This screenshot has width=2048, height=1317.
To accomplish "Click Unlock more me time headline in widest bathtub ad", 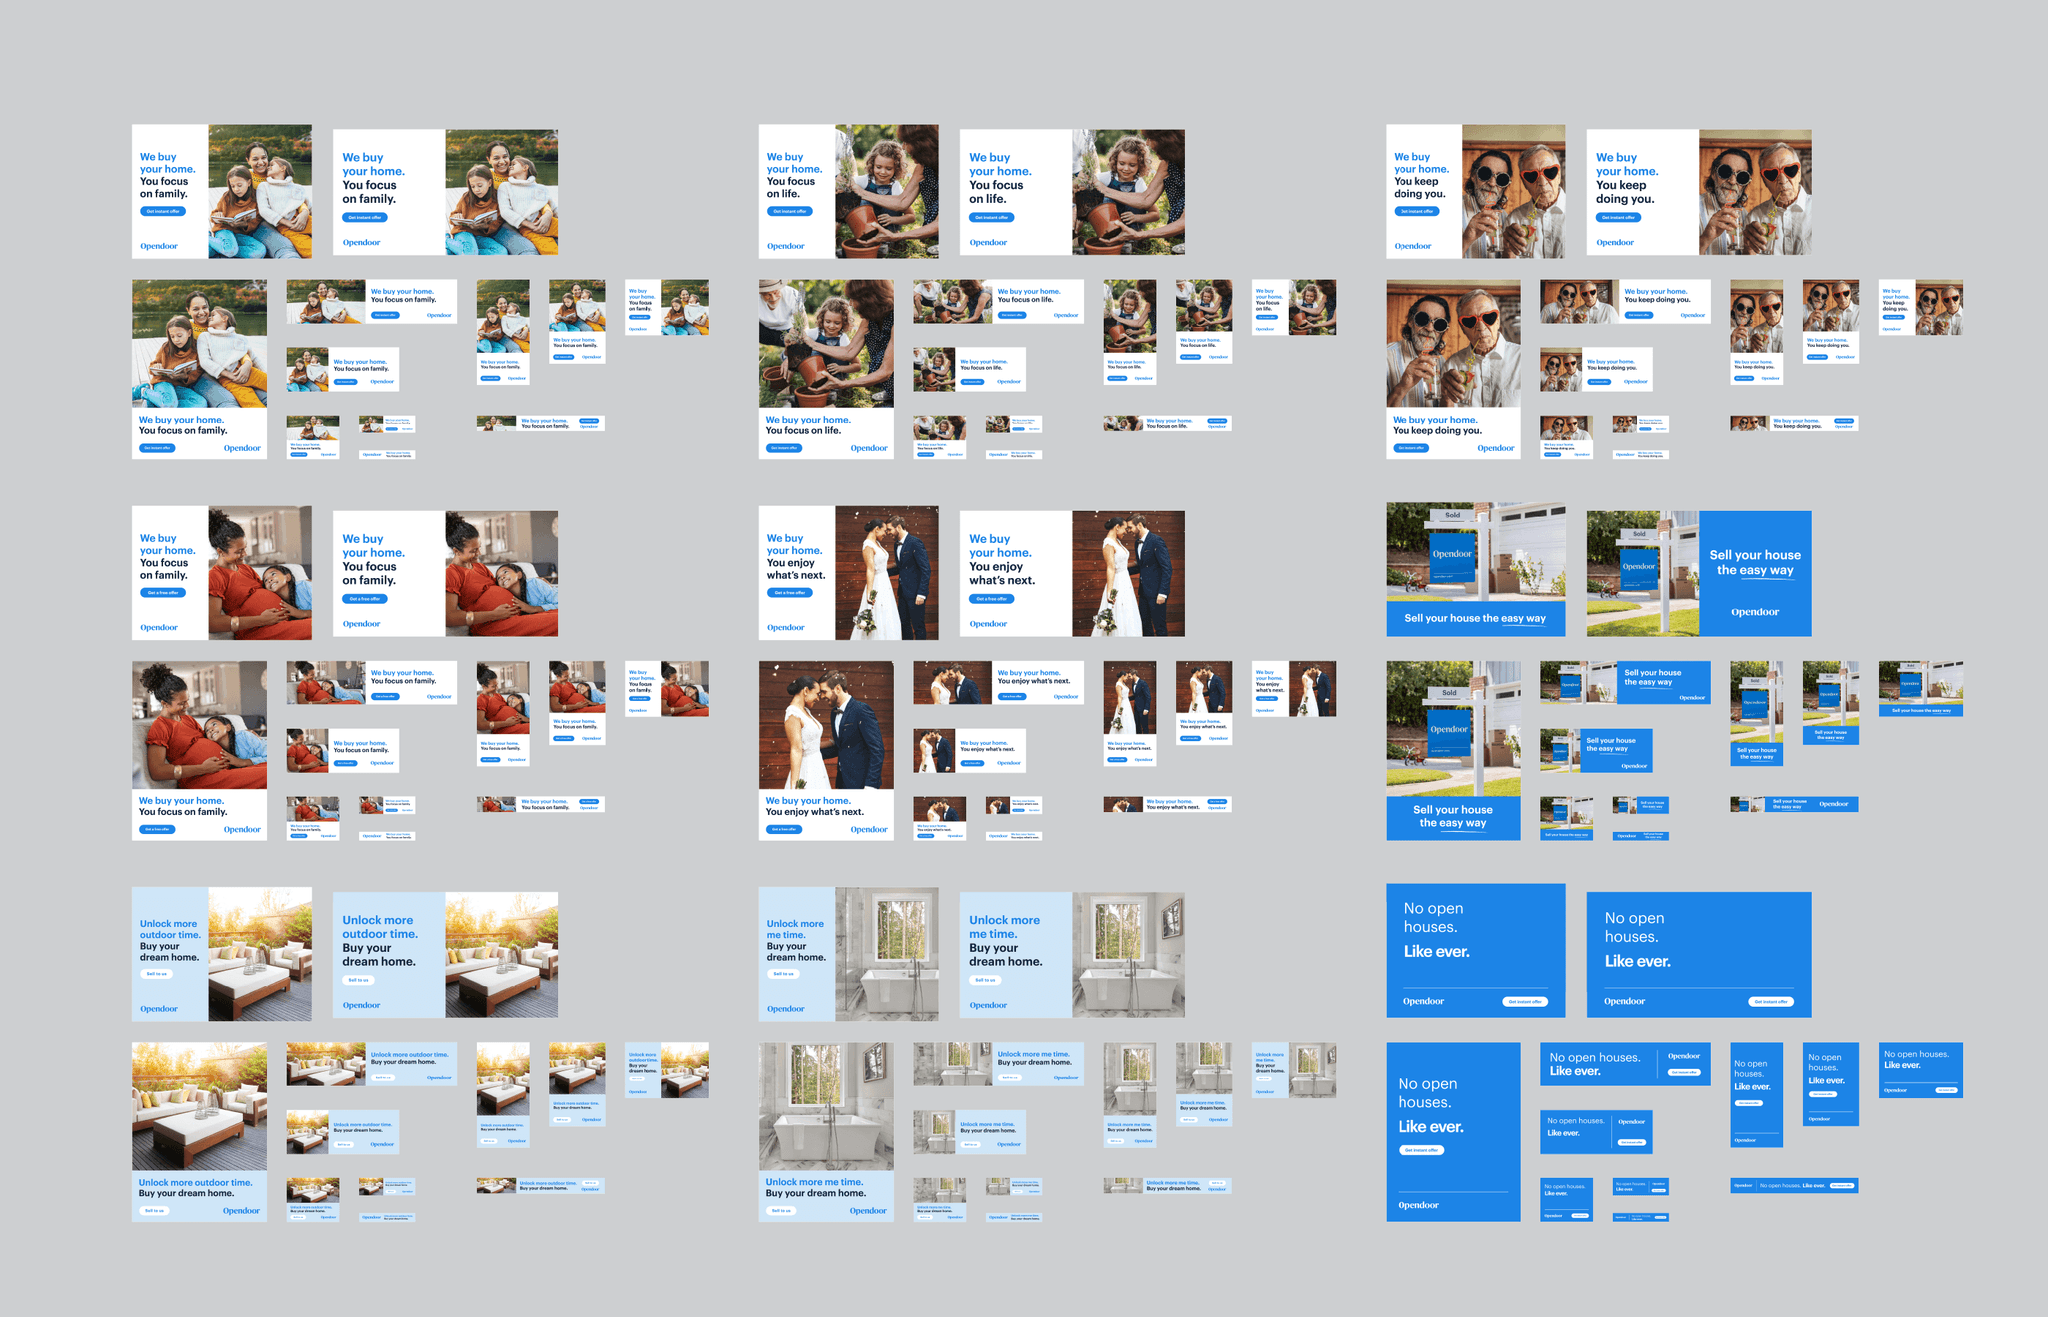I will (x=1004, y=927).
